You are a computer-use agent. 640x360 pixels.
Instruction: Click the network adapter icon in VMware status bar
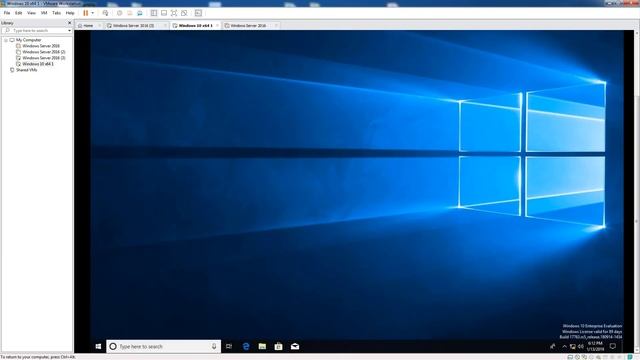pyautogui.click(x=584, y=357)
